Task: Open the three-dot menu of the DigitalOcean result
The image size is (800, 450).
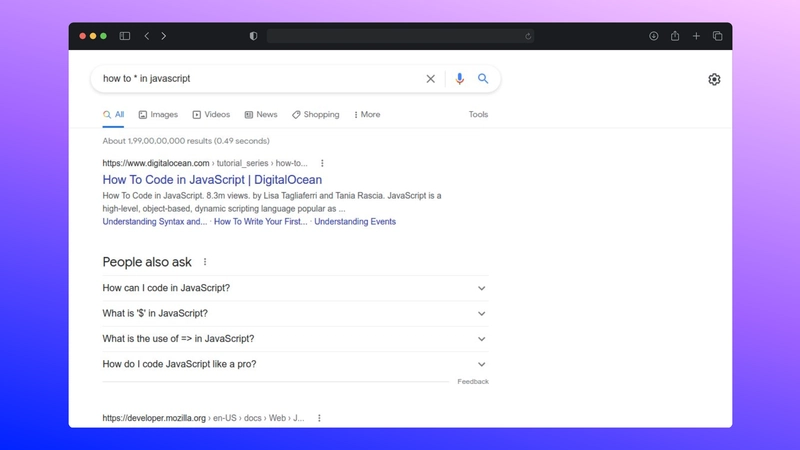Action: [322, 163]
